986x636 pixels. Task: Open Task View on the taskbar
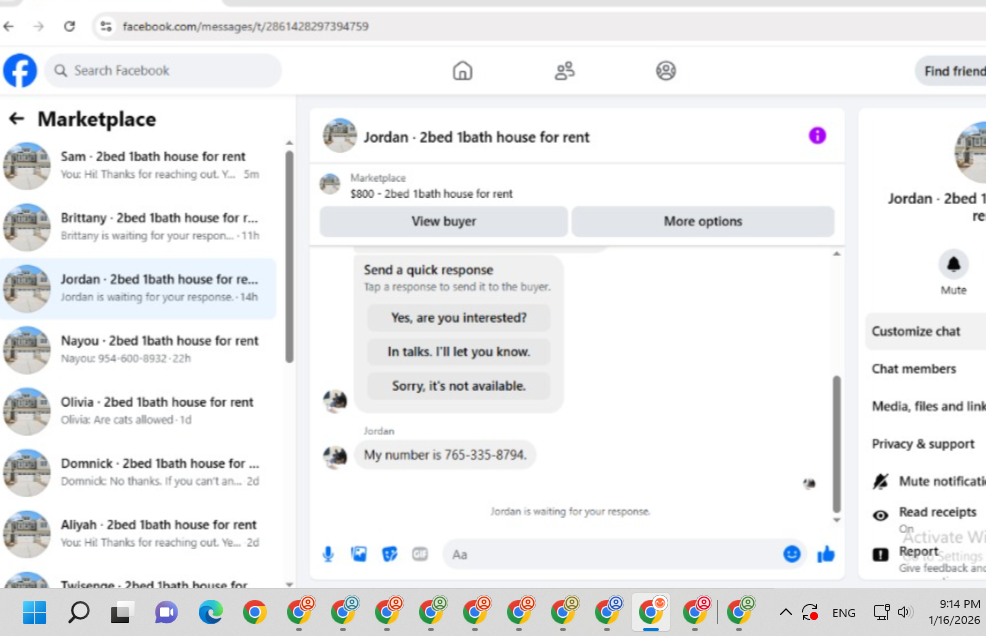[x=121, y=612]
